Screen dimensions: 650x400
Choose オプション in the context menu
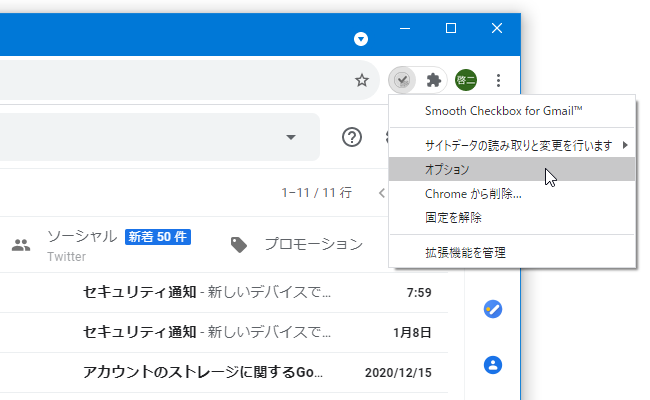tap(512, 169)
